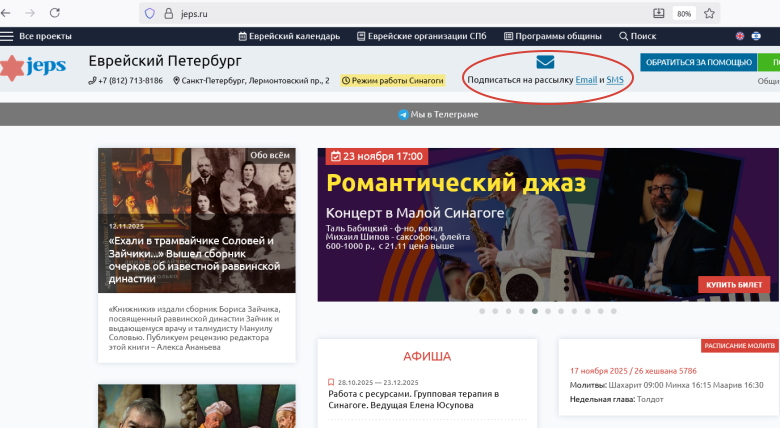Click the envelope newsletter icon
This screenshot has height=428, width=780.
[545, 62]
